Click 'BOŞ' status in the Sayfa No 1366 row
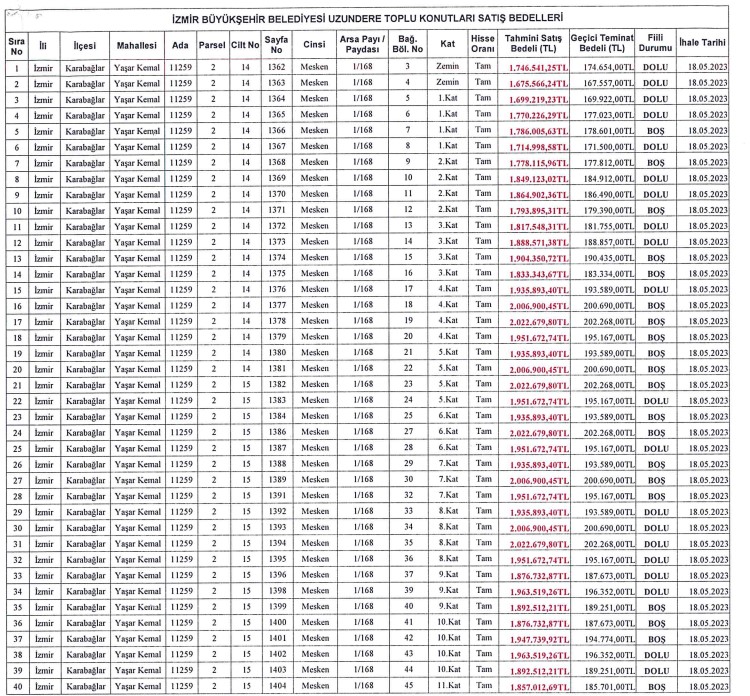Image resolution: width=750 pixels, height=696 pixels. [656, 131]
